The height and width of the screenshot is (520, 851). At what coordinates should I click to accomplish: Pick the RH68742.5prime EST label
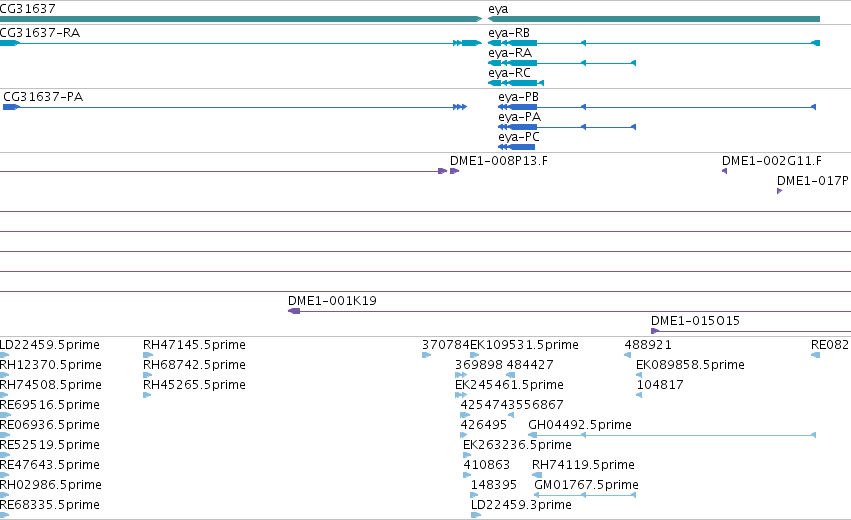[194, 365]
